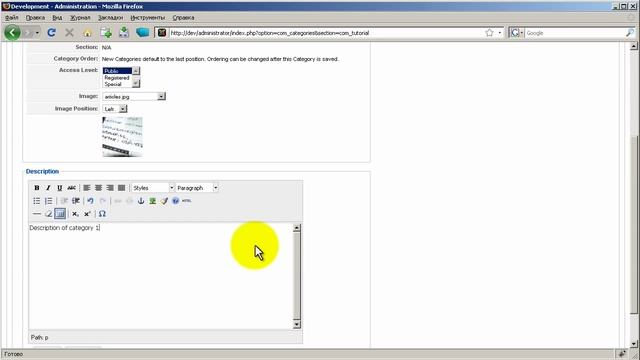This screenshot has width=640, height=360.
Task: Open the Styles dropdown in editor
Action: (153, 188)
